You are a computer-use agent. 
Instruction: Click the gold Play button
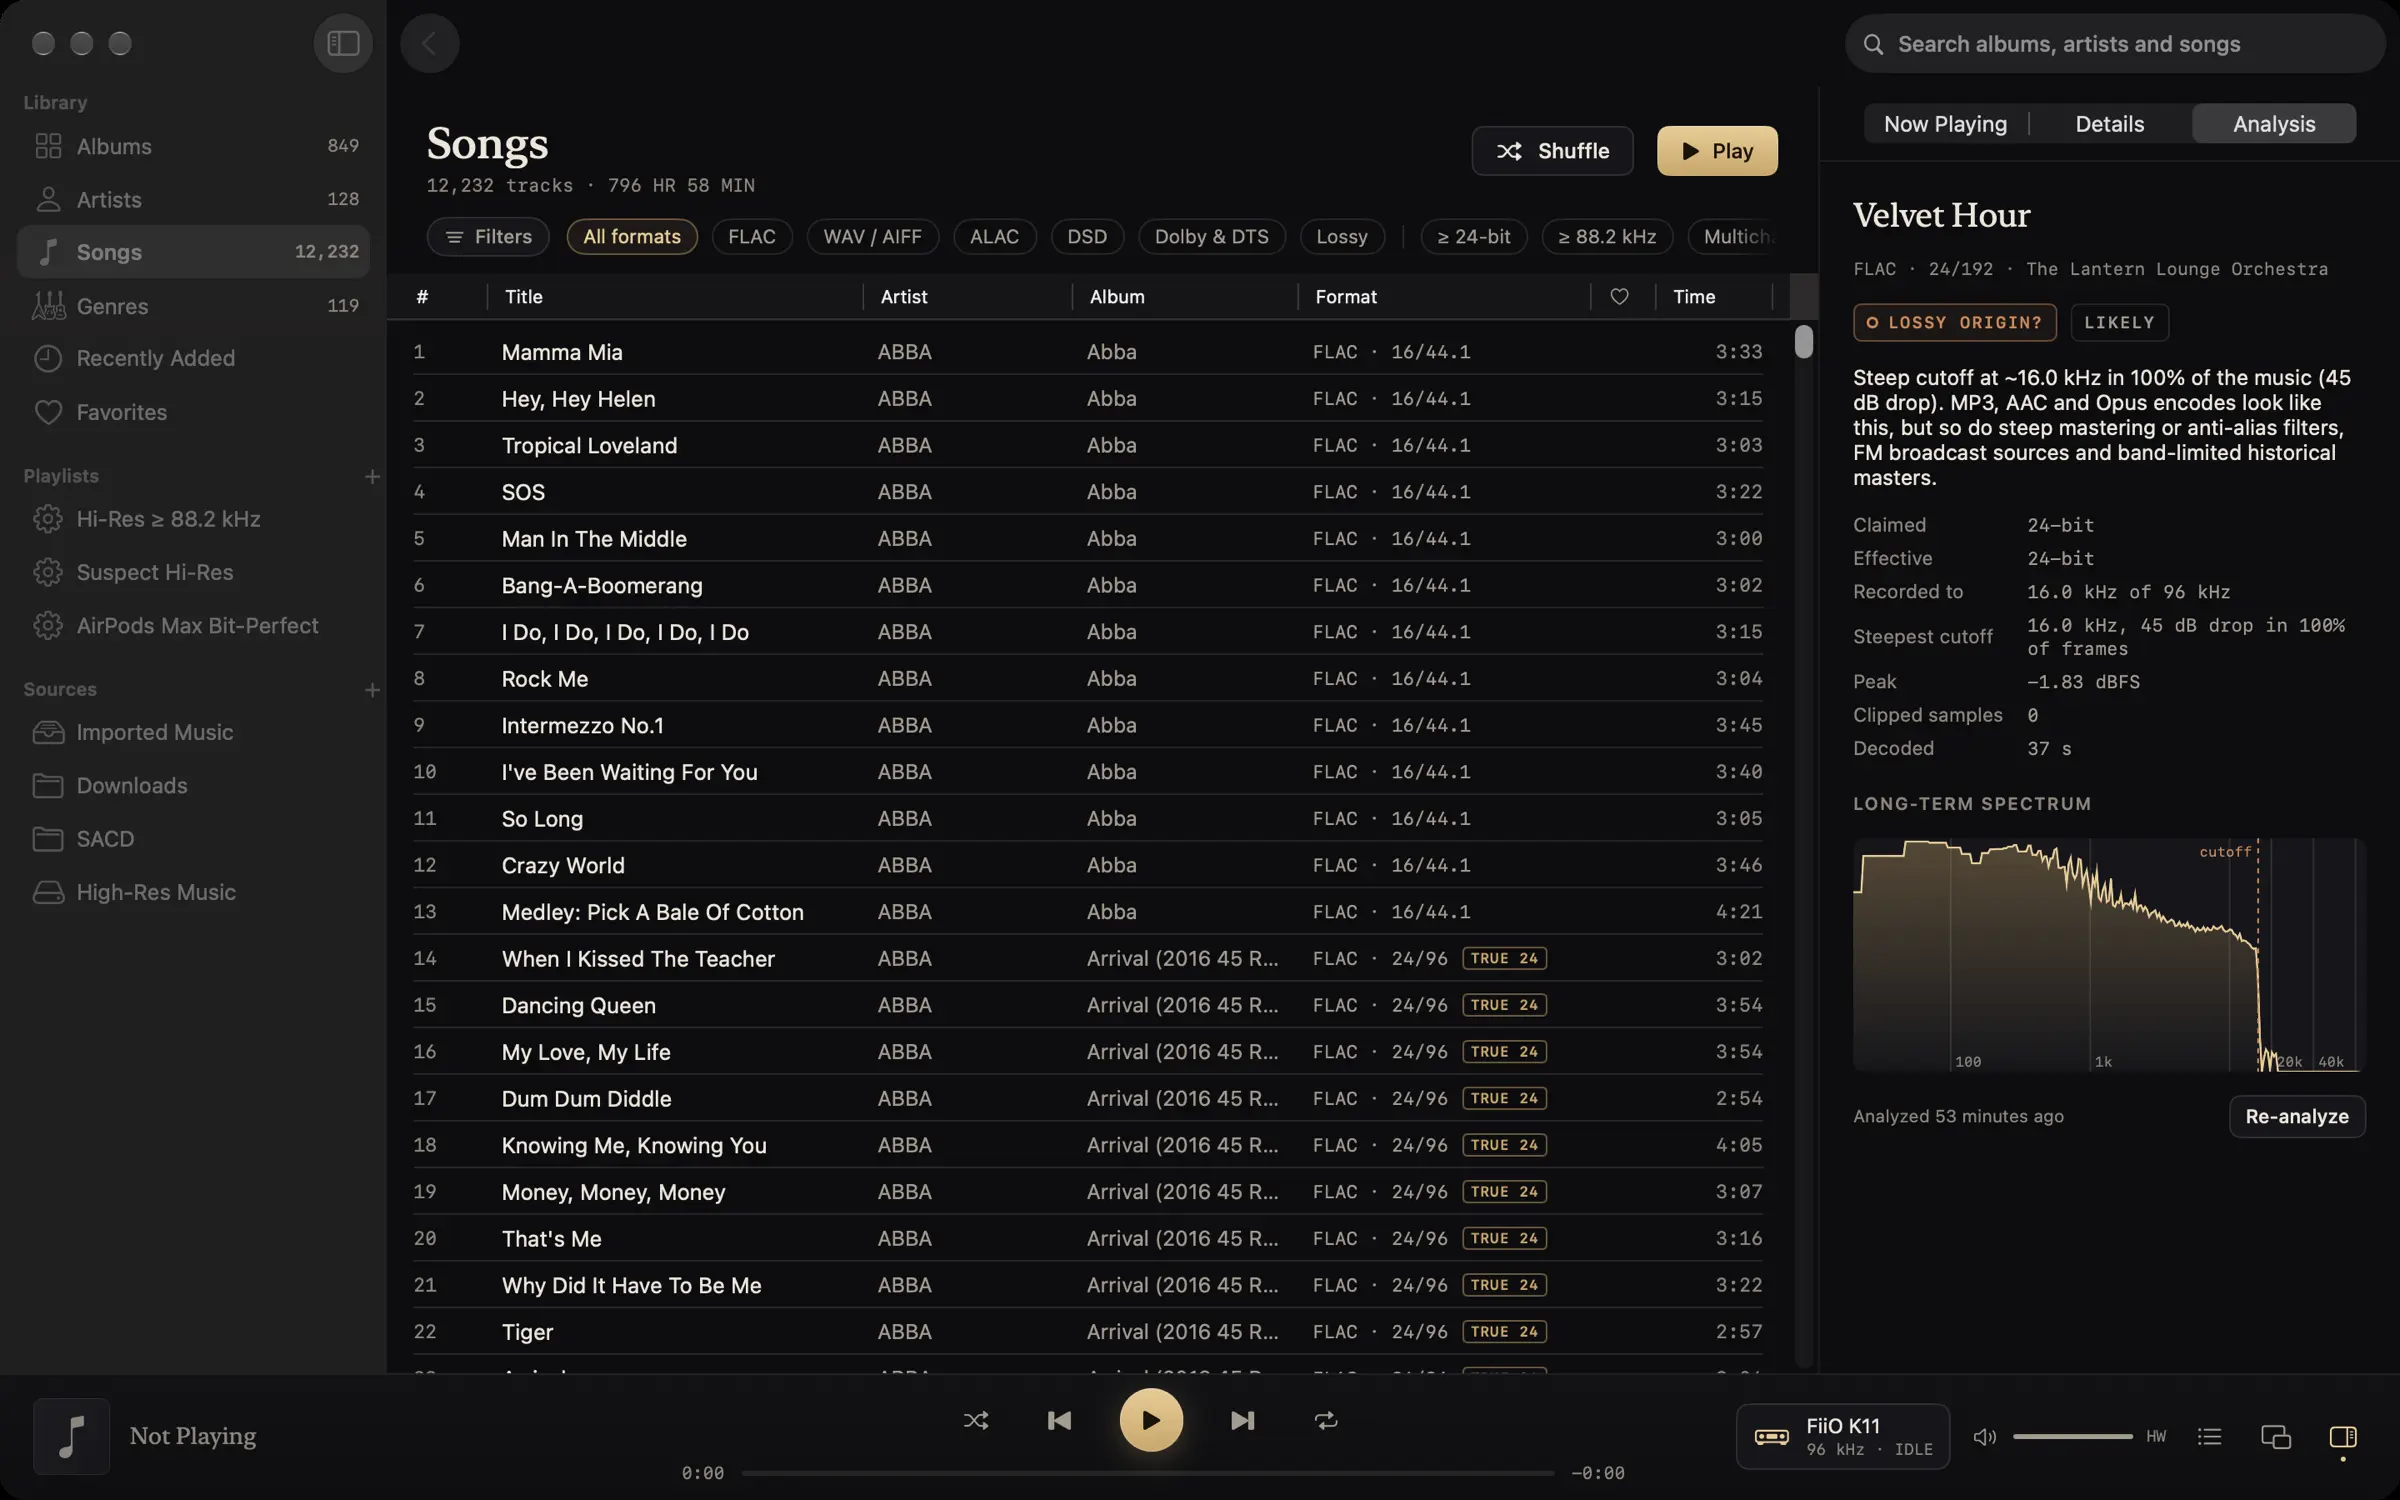pos(1717,151)
